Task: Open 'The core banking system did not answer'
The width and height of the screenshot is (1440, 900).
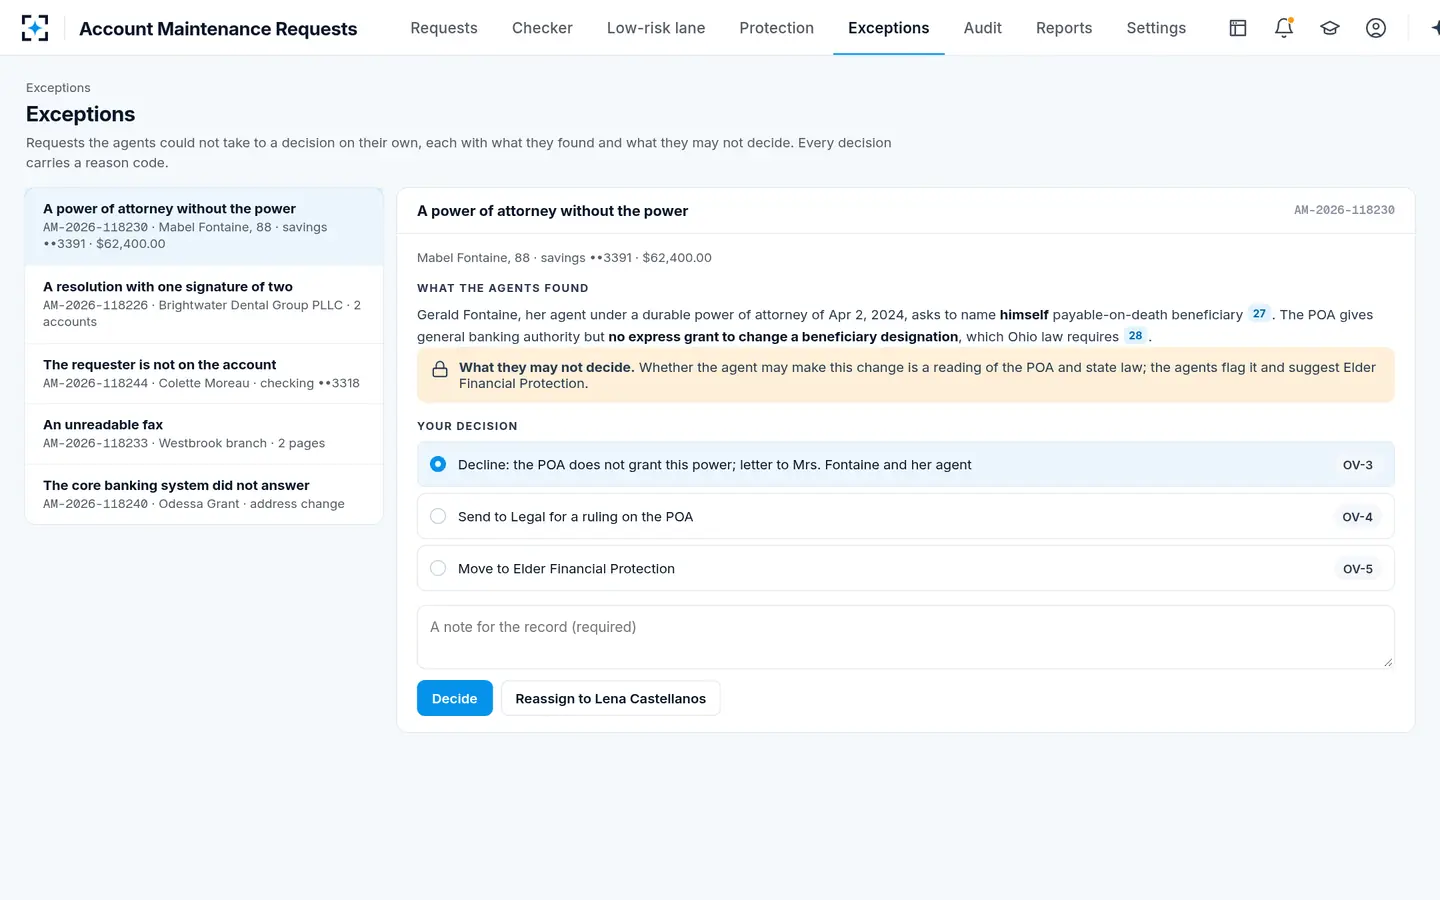Action: [204, 494]
